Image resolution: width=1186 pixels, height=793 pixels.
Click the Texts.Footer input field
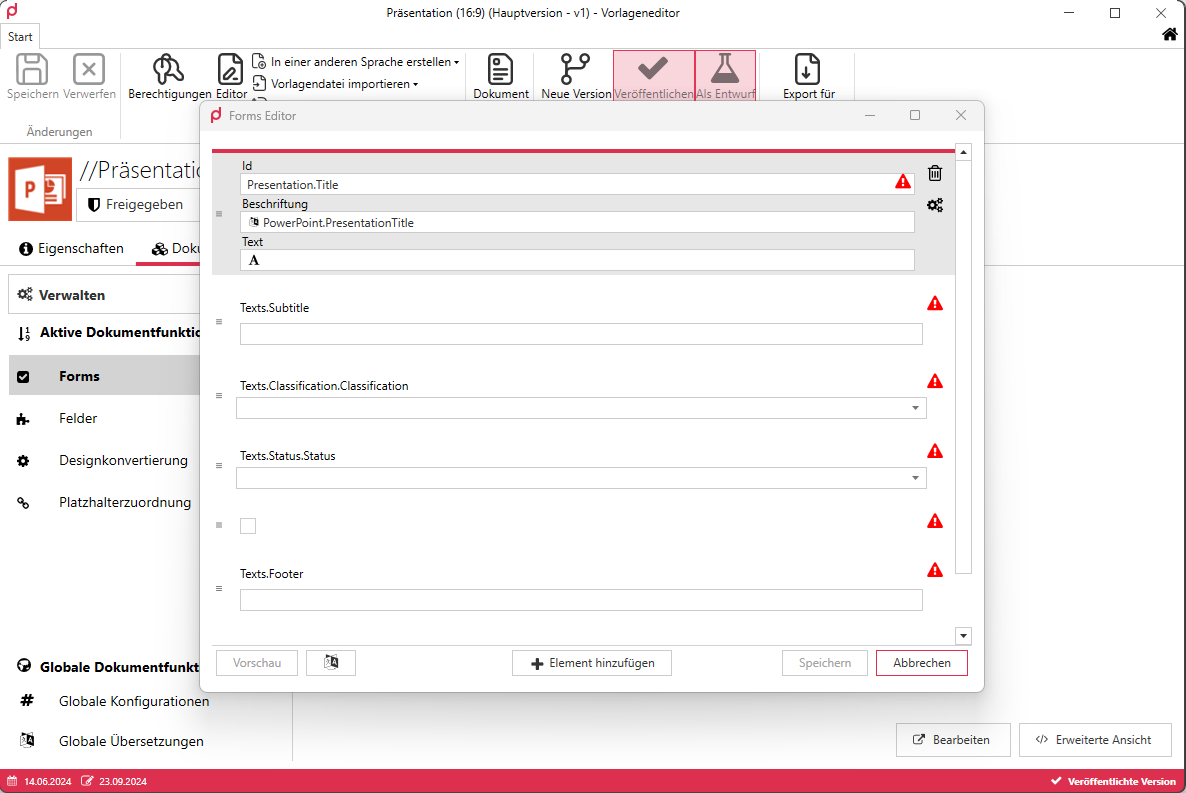[x=581, y=600]
